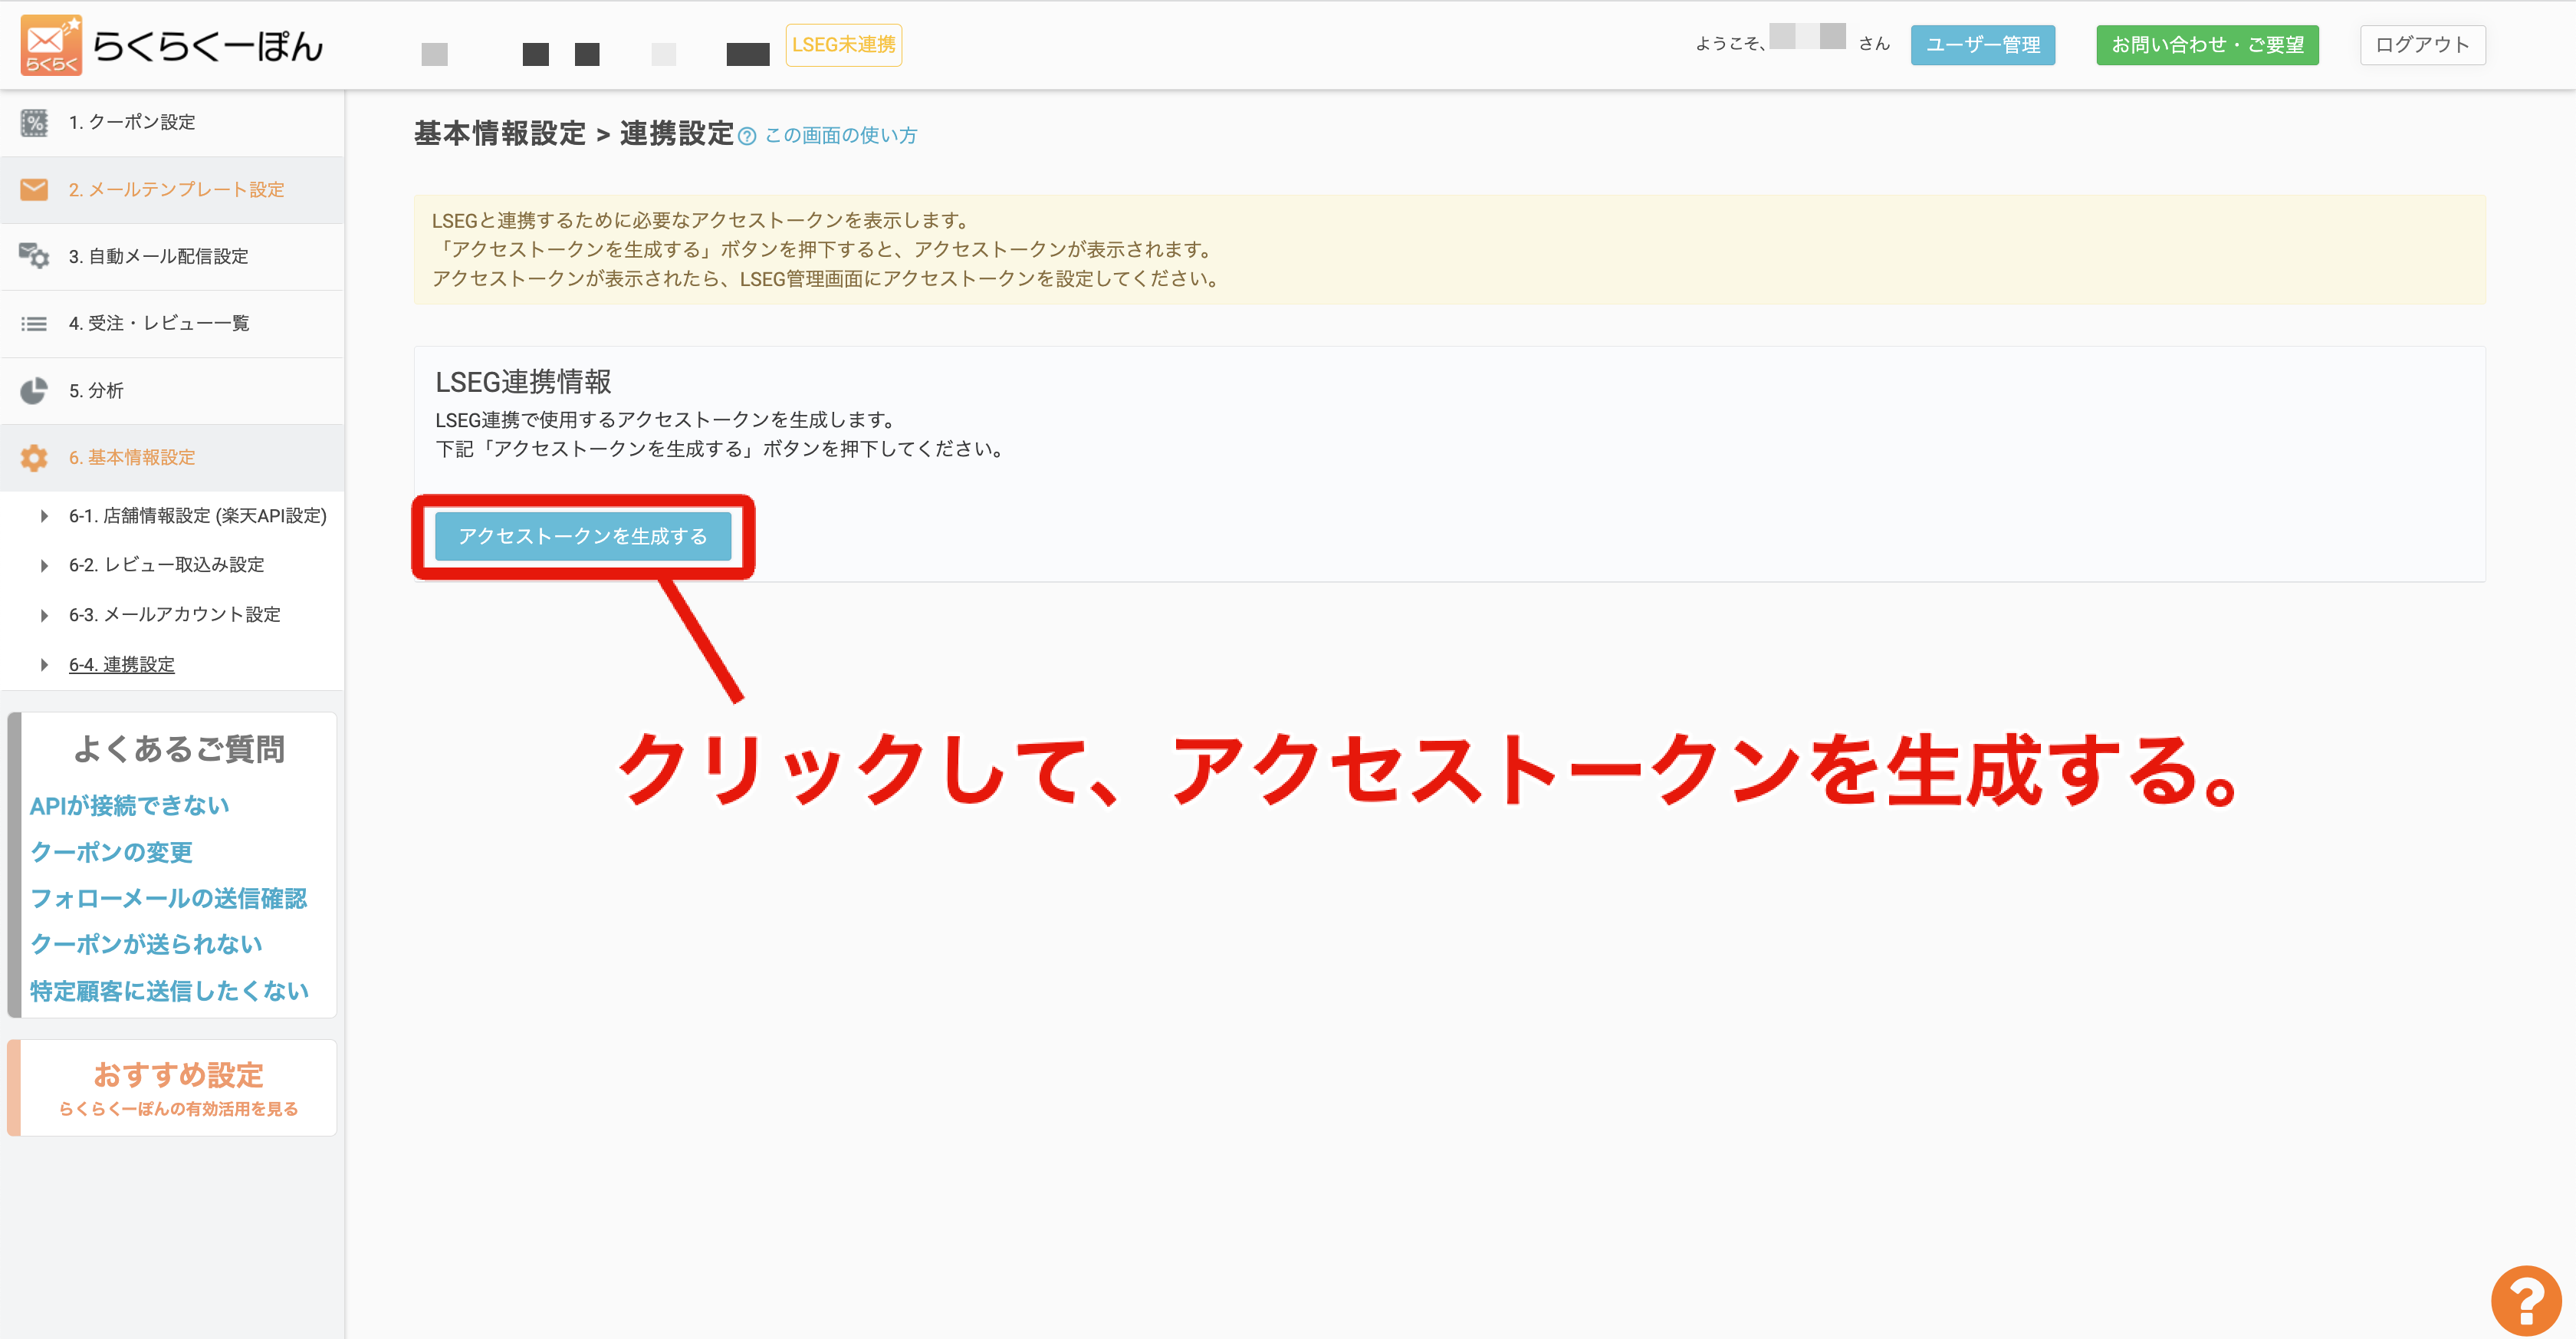Click LSEG連携情報 heading

click(523, 382)
